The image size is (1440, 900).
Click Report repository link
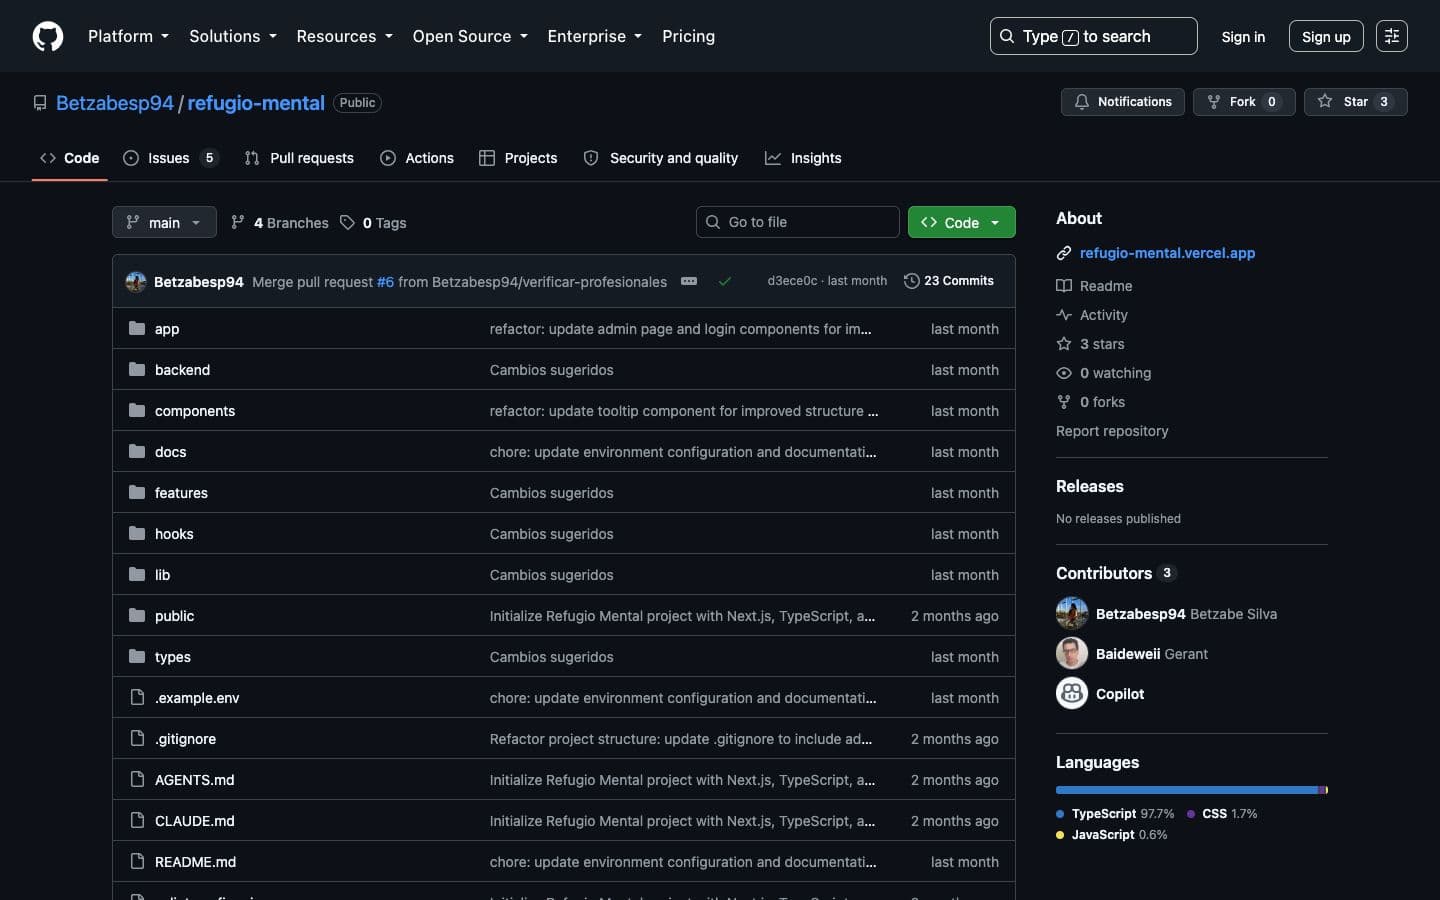coord(1112,431)
